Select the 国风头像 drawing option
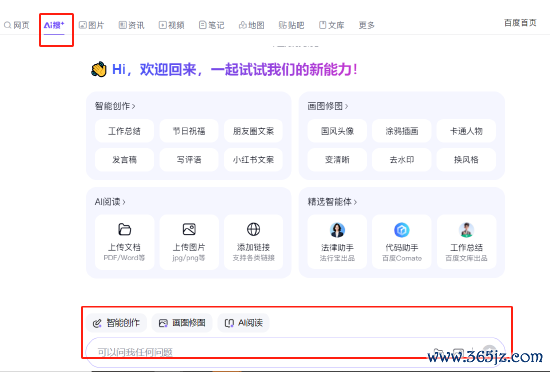 337,131
